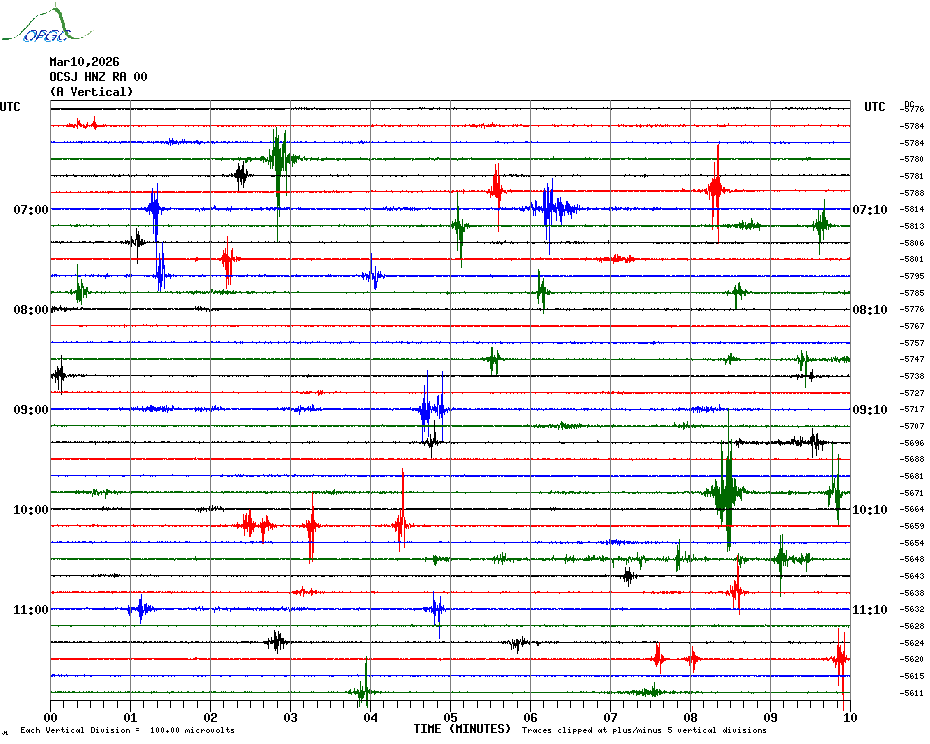Click the -5814 offset value

(912, 209)
